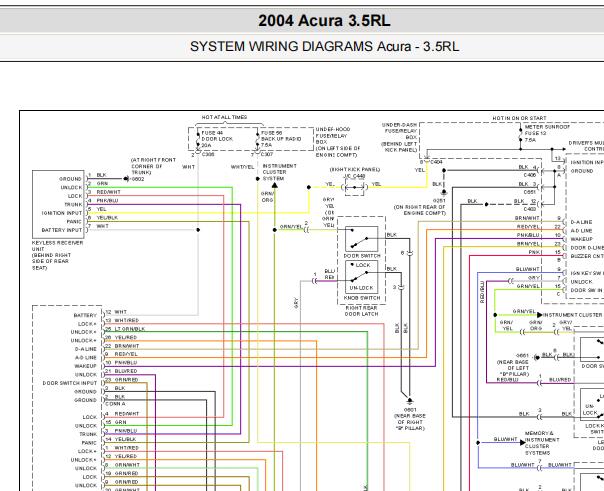Click the "INSTRUMENT CLUSTER SYSTEM" reference near C307
Image resolution: width=604 pixels, height=491 pixels.
click(279, 172)
